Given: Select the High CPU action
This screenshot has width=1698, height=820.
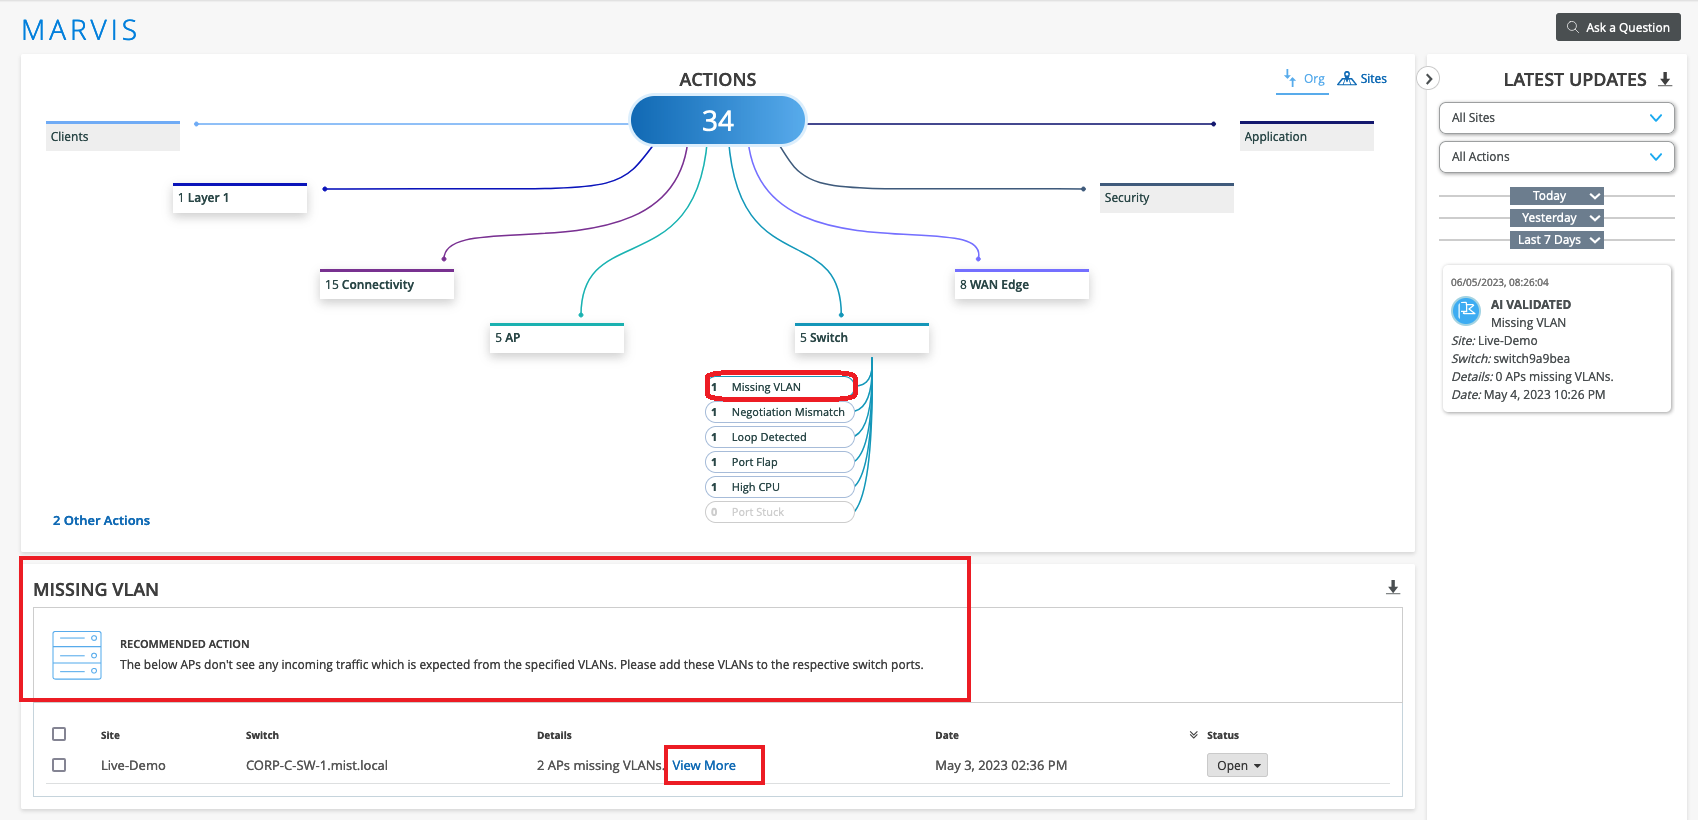Looking at the screenshot, I should (x=780, y=487).
